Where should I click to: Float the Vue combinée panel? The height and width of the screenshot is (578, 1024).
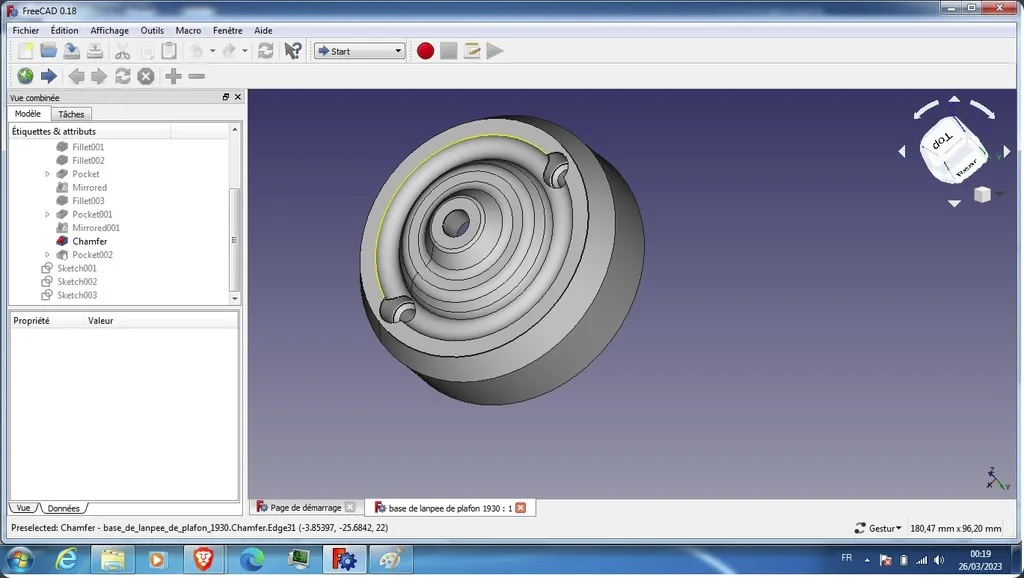click(226, 97)
